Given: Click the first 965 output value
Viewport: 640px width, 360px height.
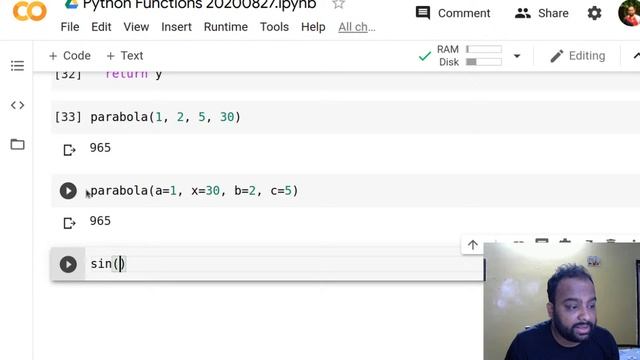Looking at the screenshot, I should (x=100, y=148).
